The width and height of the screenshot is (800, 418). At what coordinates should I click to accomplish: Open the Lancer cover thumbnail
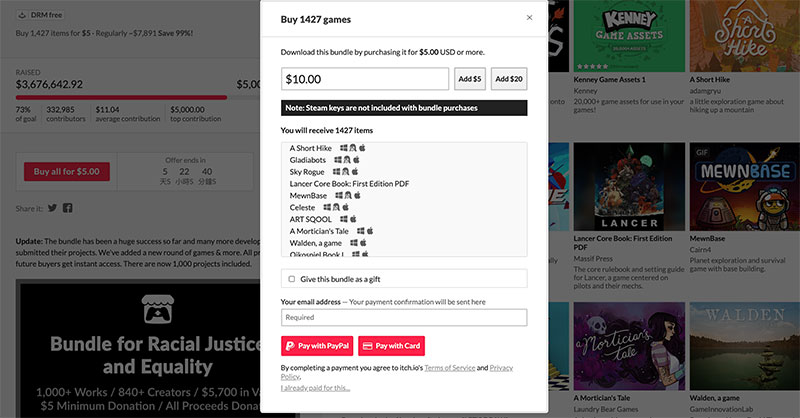click(x=629, y=186)
